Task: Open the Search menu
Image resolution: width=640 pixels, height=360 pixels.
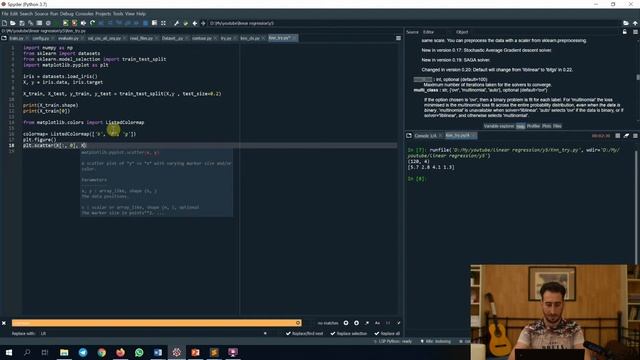Action: click(26, 14)
